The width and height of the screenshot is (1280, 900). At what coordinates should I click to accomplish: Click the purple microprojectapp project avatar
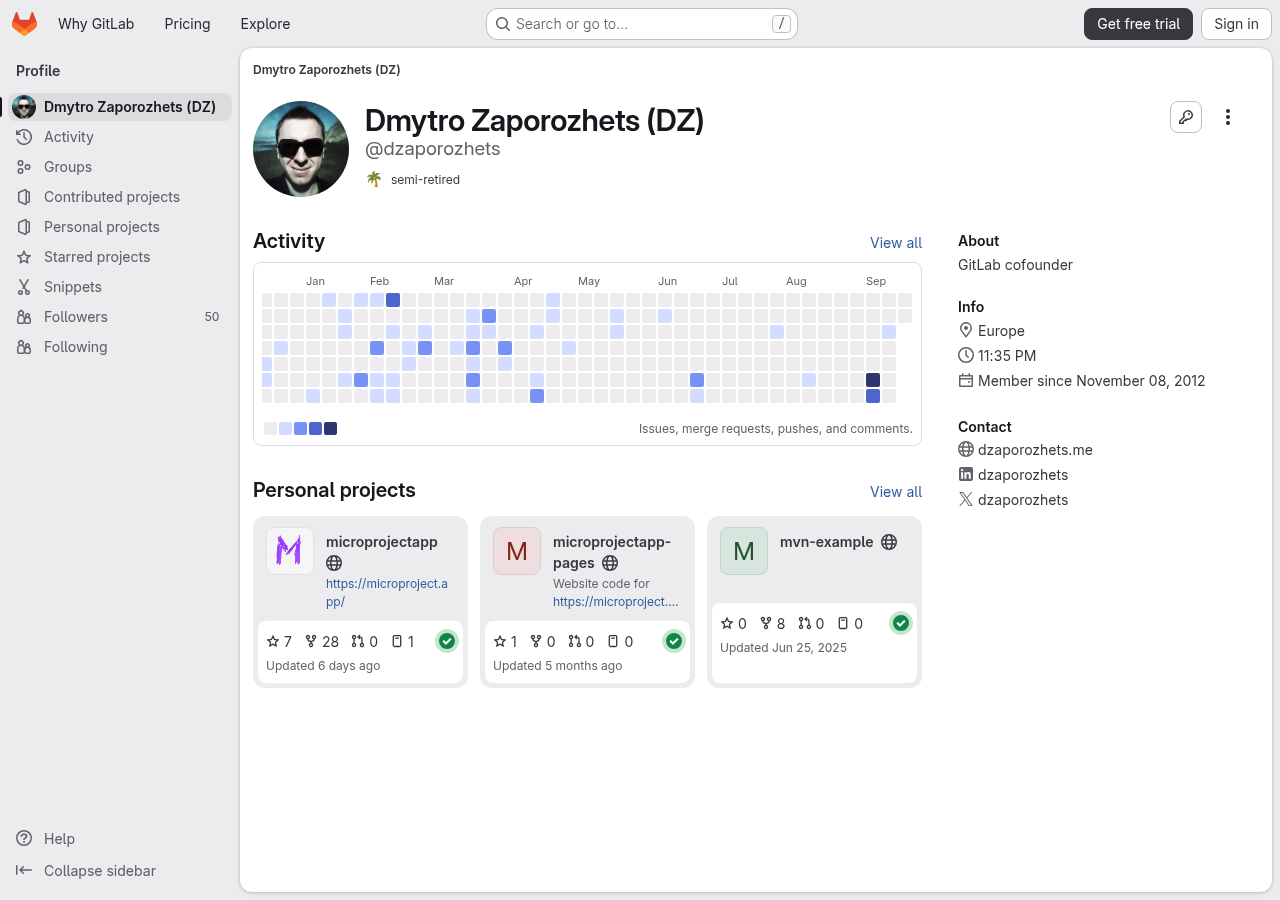click(x=290, y=551)
